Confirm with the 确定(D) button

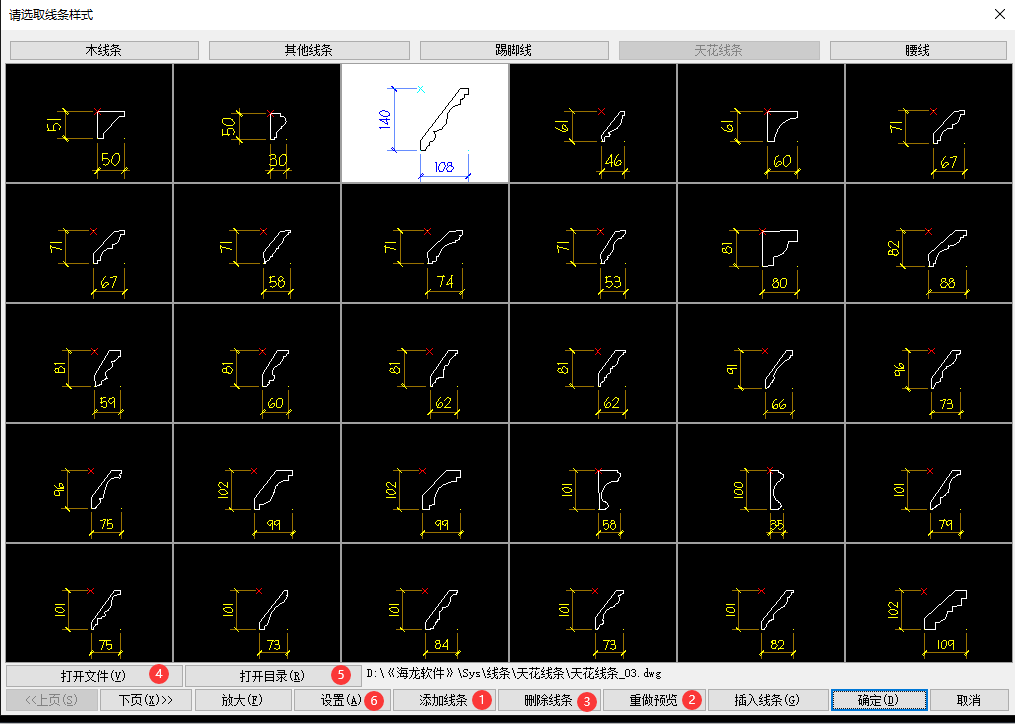879,700
